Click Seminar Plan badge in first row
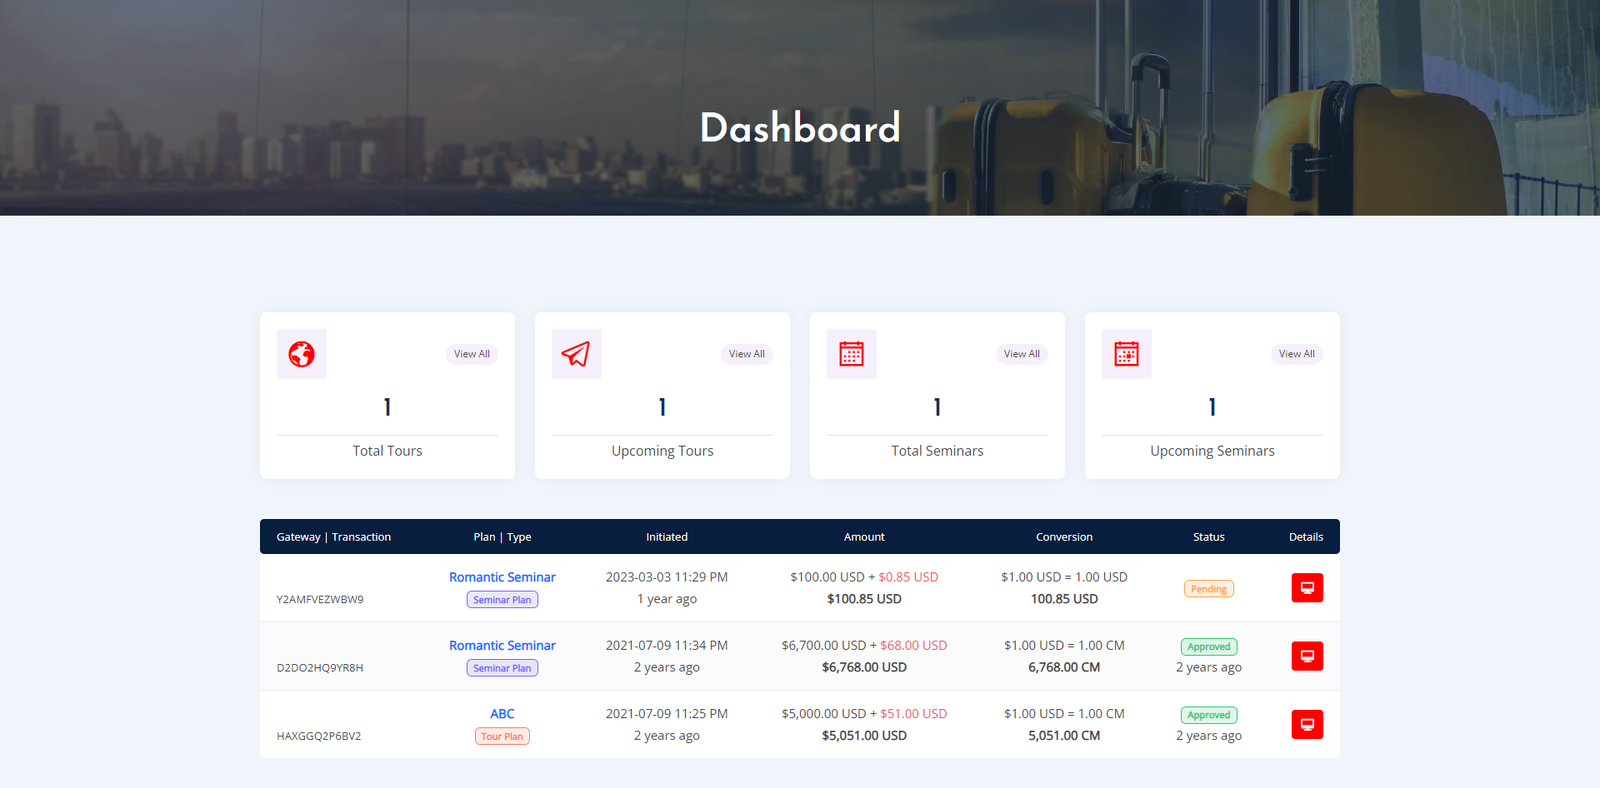 coord(502,600)
